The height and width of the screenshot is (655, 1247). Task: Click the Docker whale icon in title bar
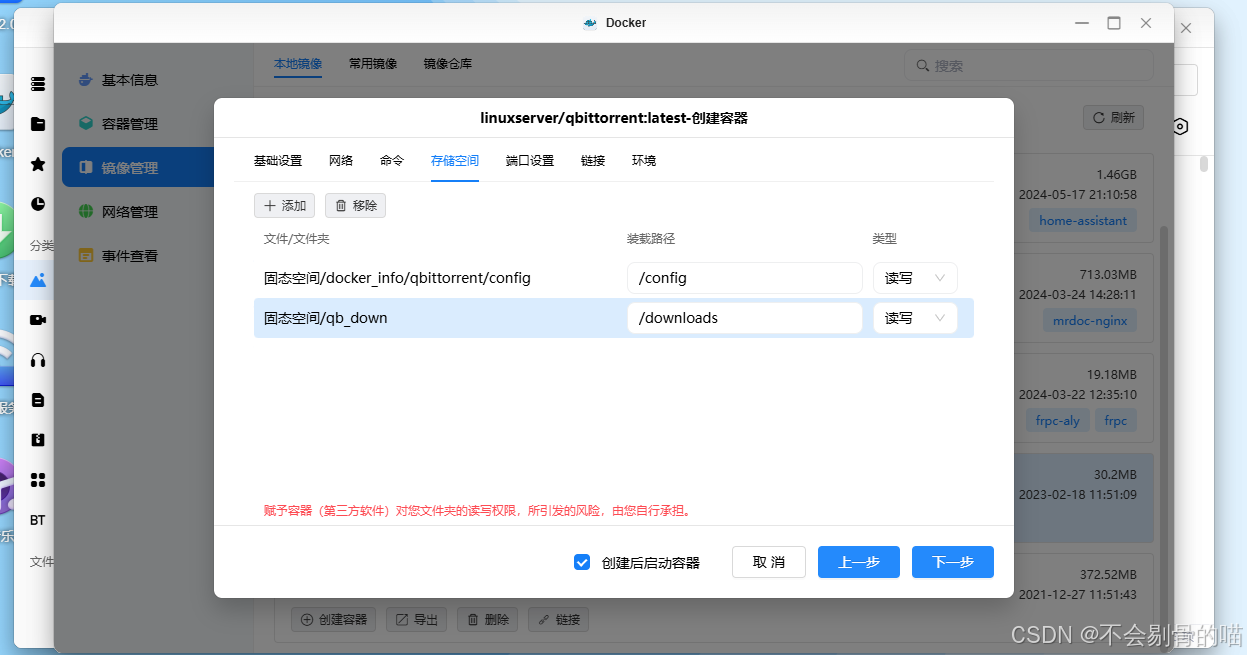point(590,23)
